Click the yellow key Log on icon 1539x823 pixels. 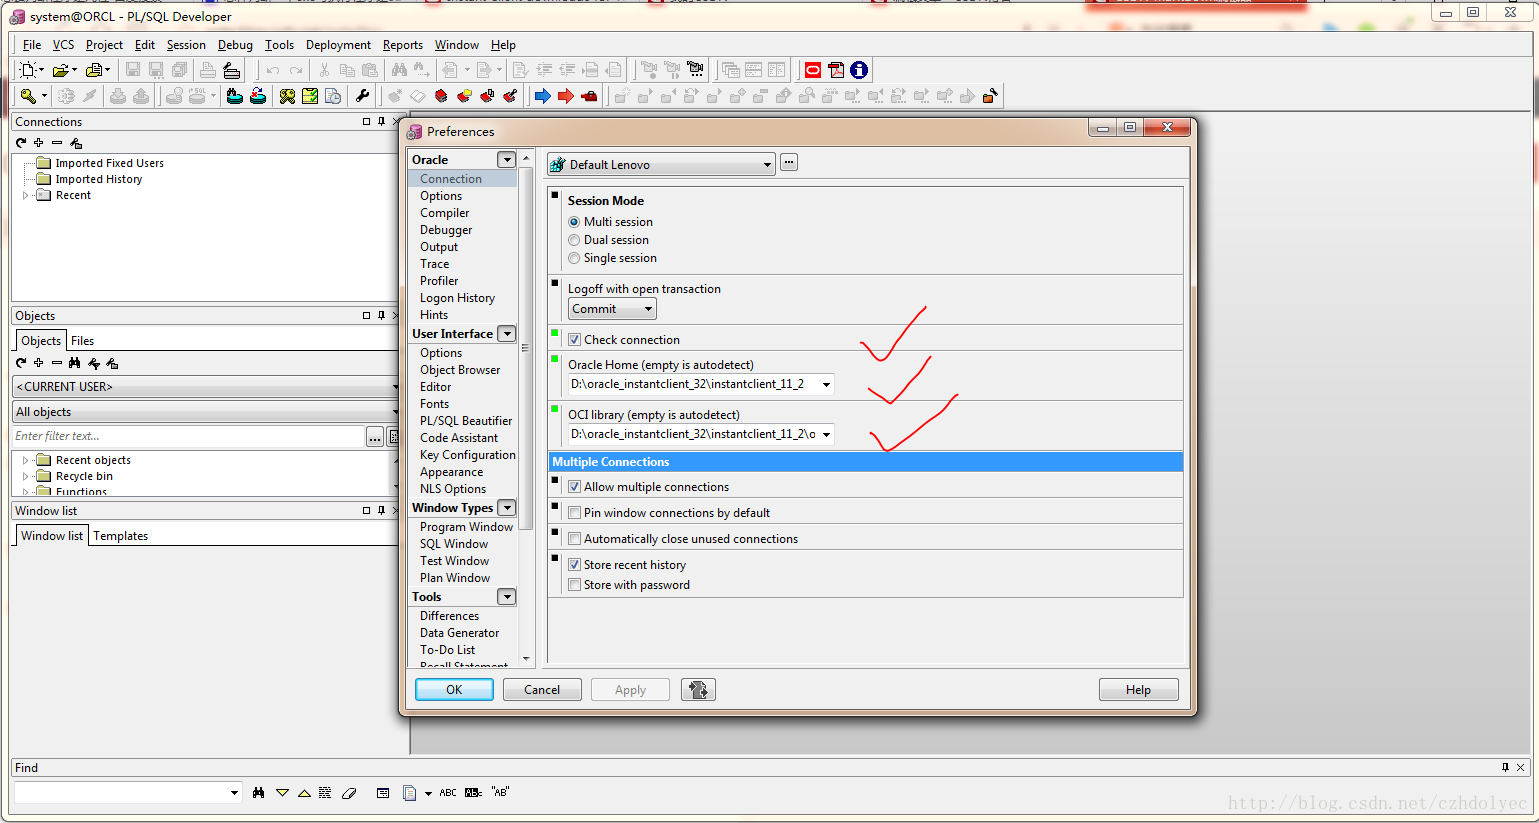[28, 96]
